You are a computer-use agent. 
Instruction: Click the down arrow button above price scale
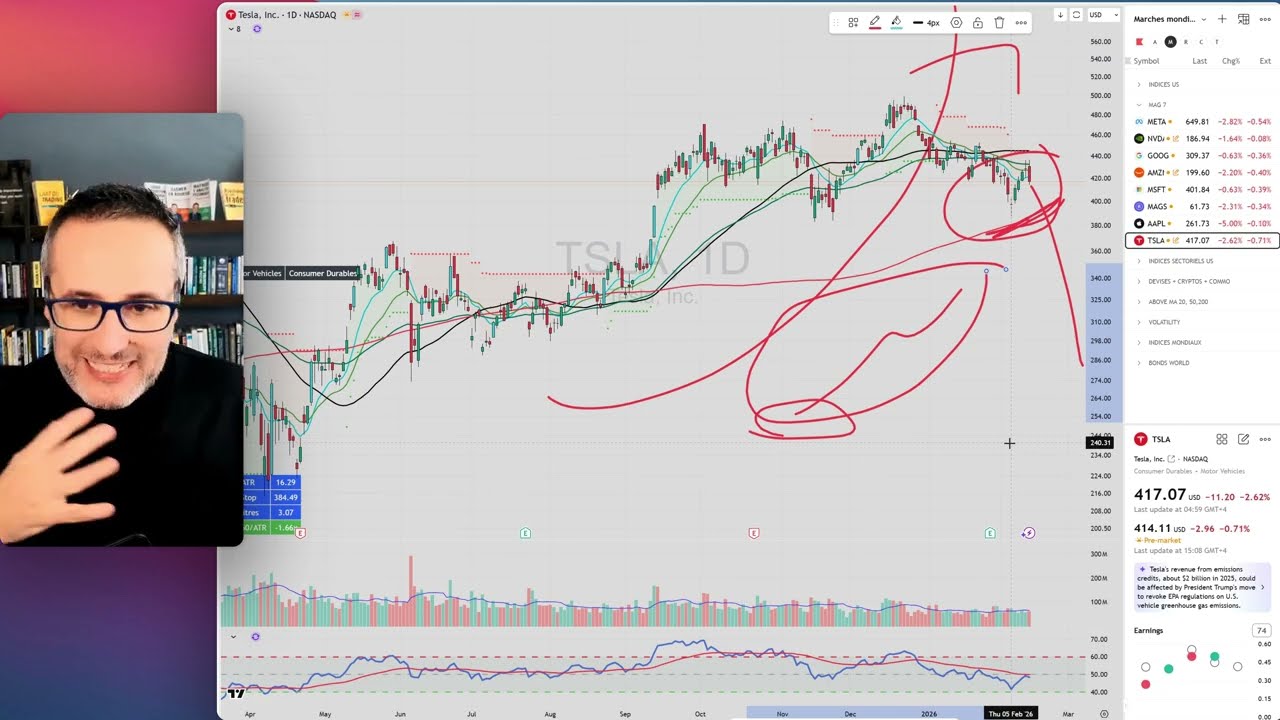coord(1060,15)
